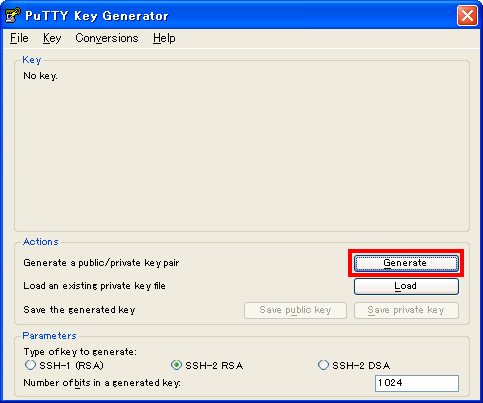
Task: Click the Save private key button
Action: (x=406, y=310)
